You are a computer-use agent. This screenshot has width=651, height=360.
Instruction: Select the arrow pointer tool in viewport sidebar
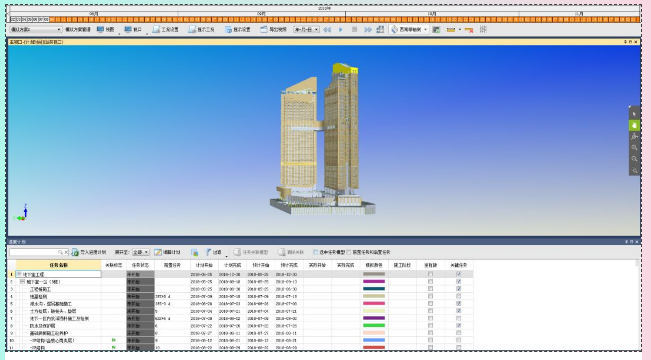(634, 114)
